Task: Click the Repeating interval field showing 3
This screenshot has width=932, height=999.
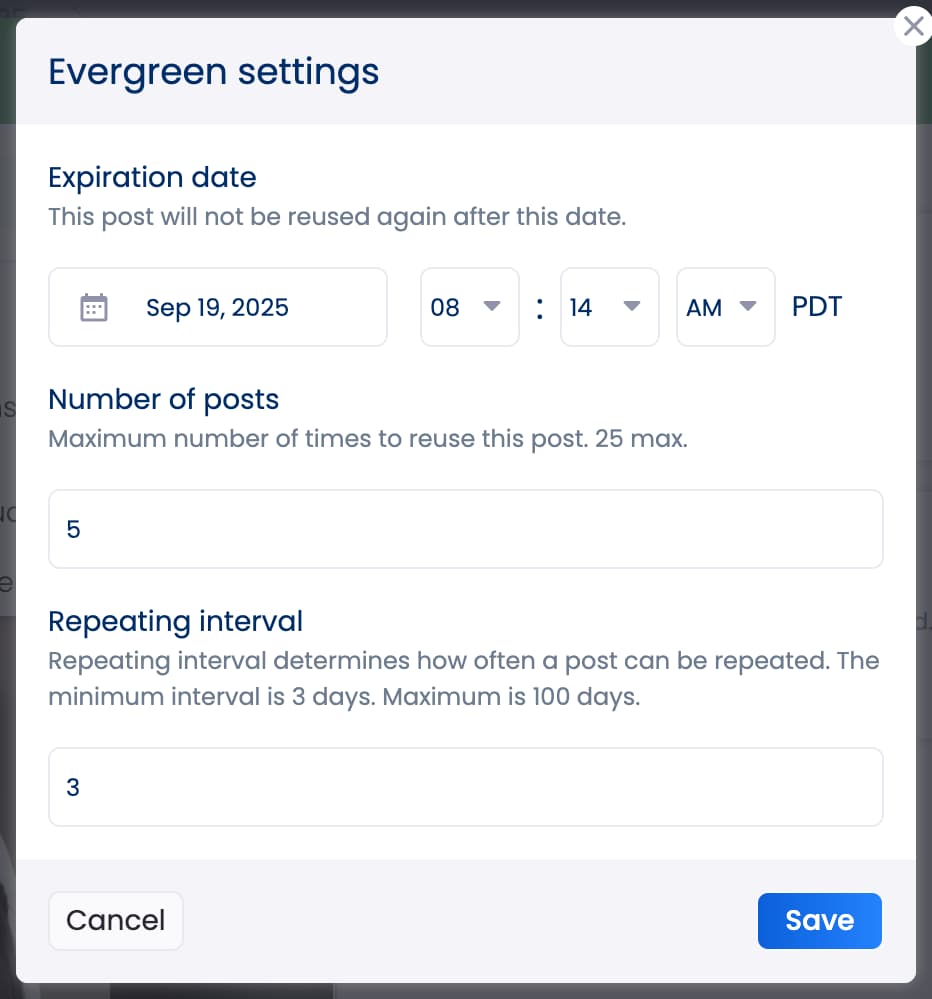Action: point(466,787)
